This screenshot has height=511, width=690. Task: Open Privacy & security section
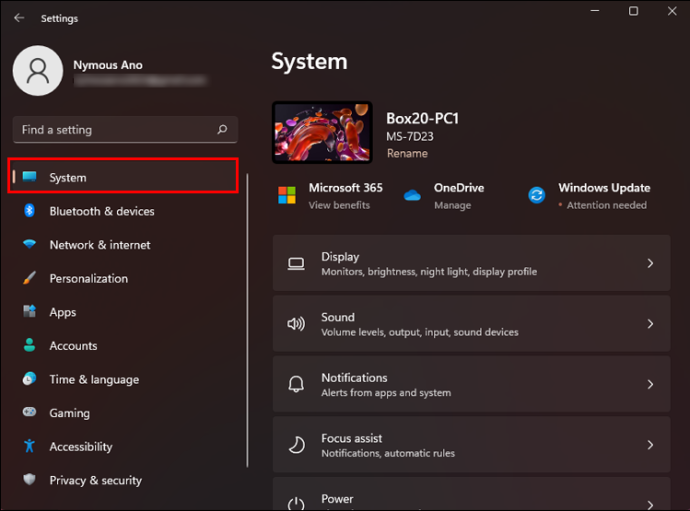click(x=123, y=479)
